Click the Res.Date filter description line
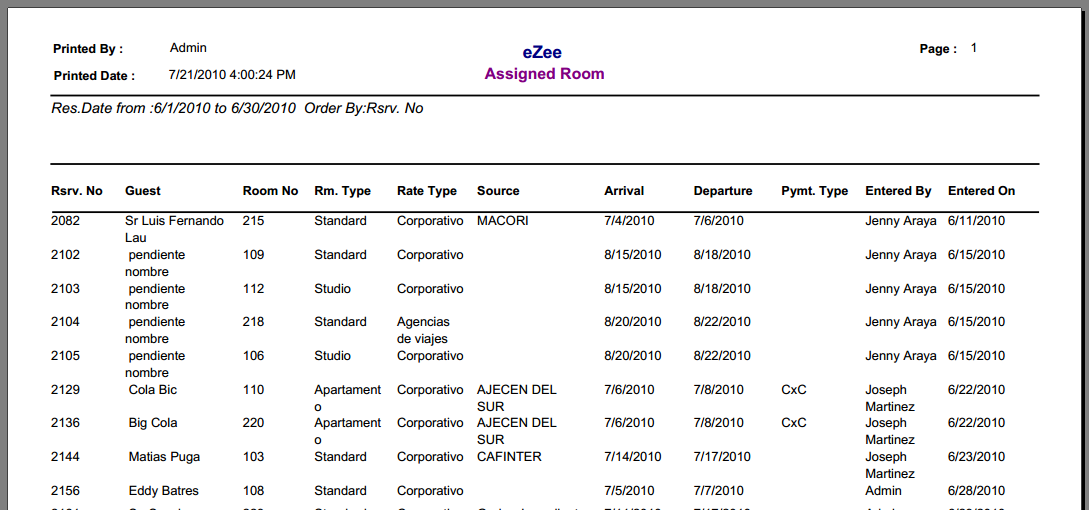The width and height of the screenshot is (1089, 510). tap(237, 108)
